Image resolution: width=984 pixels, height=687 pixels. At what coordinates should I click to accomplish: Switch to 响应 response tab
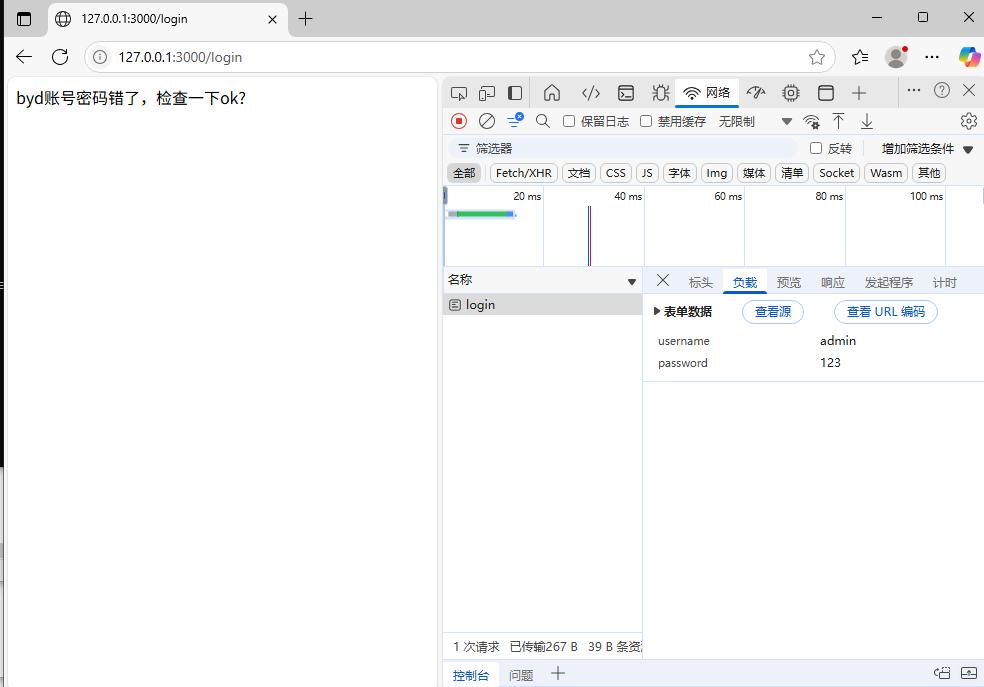(833, 282)
